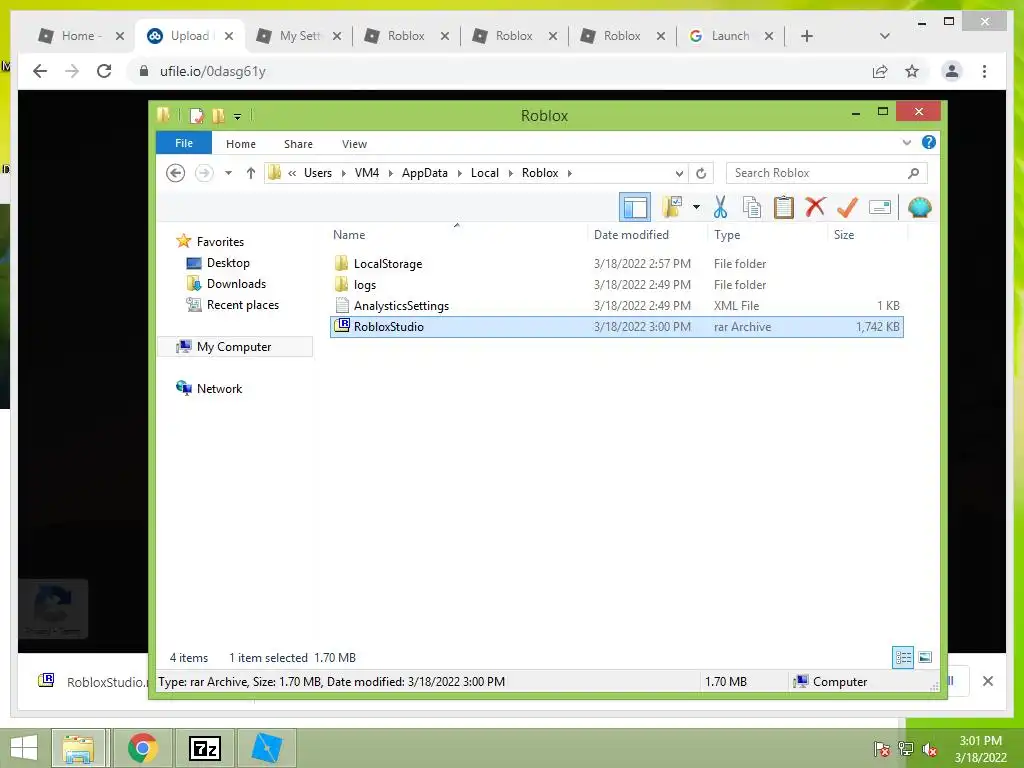
Task: Switch to Large icons view icon
Action: (x=925, y=657)
